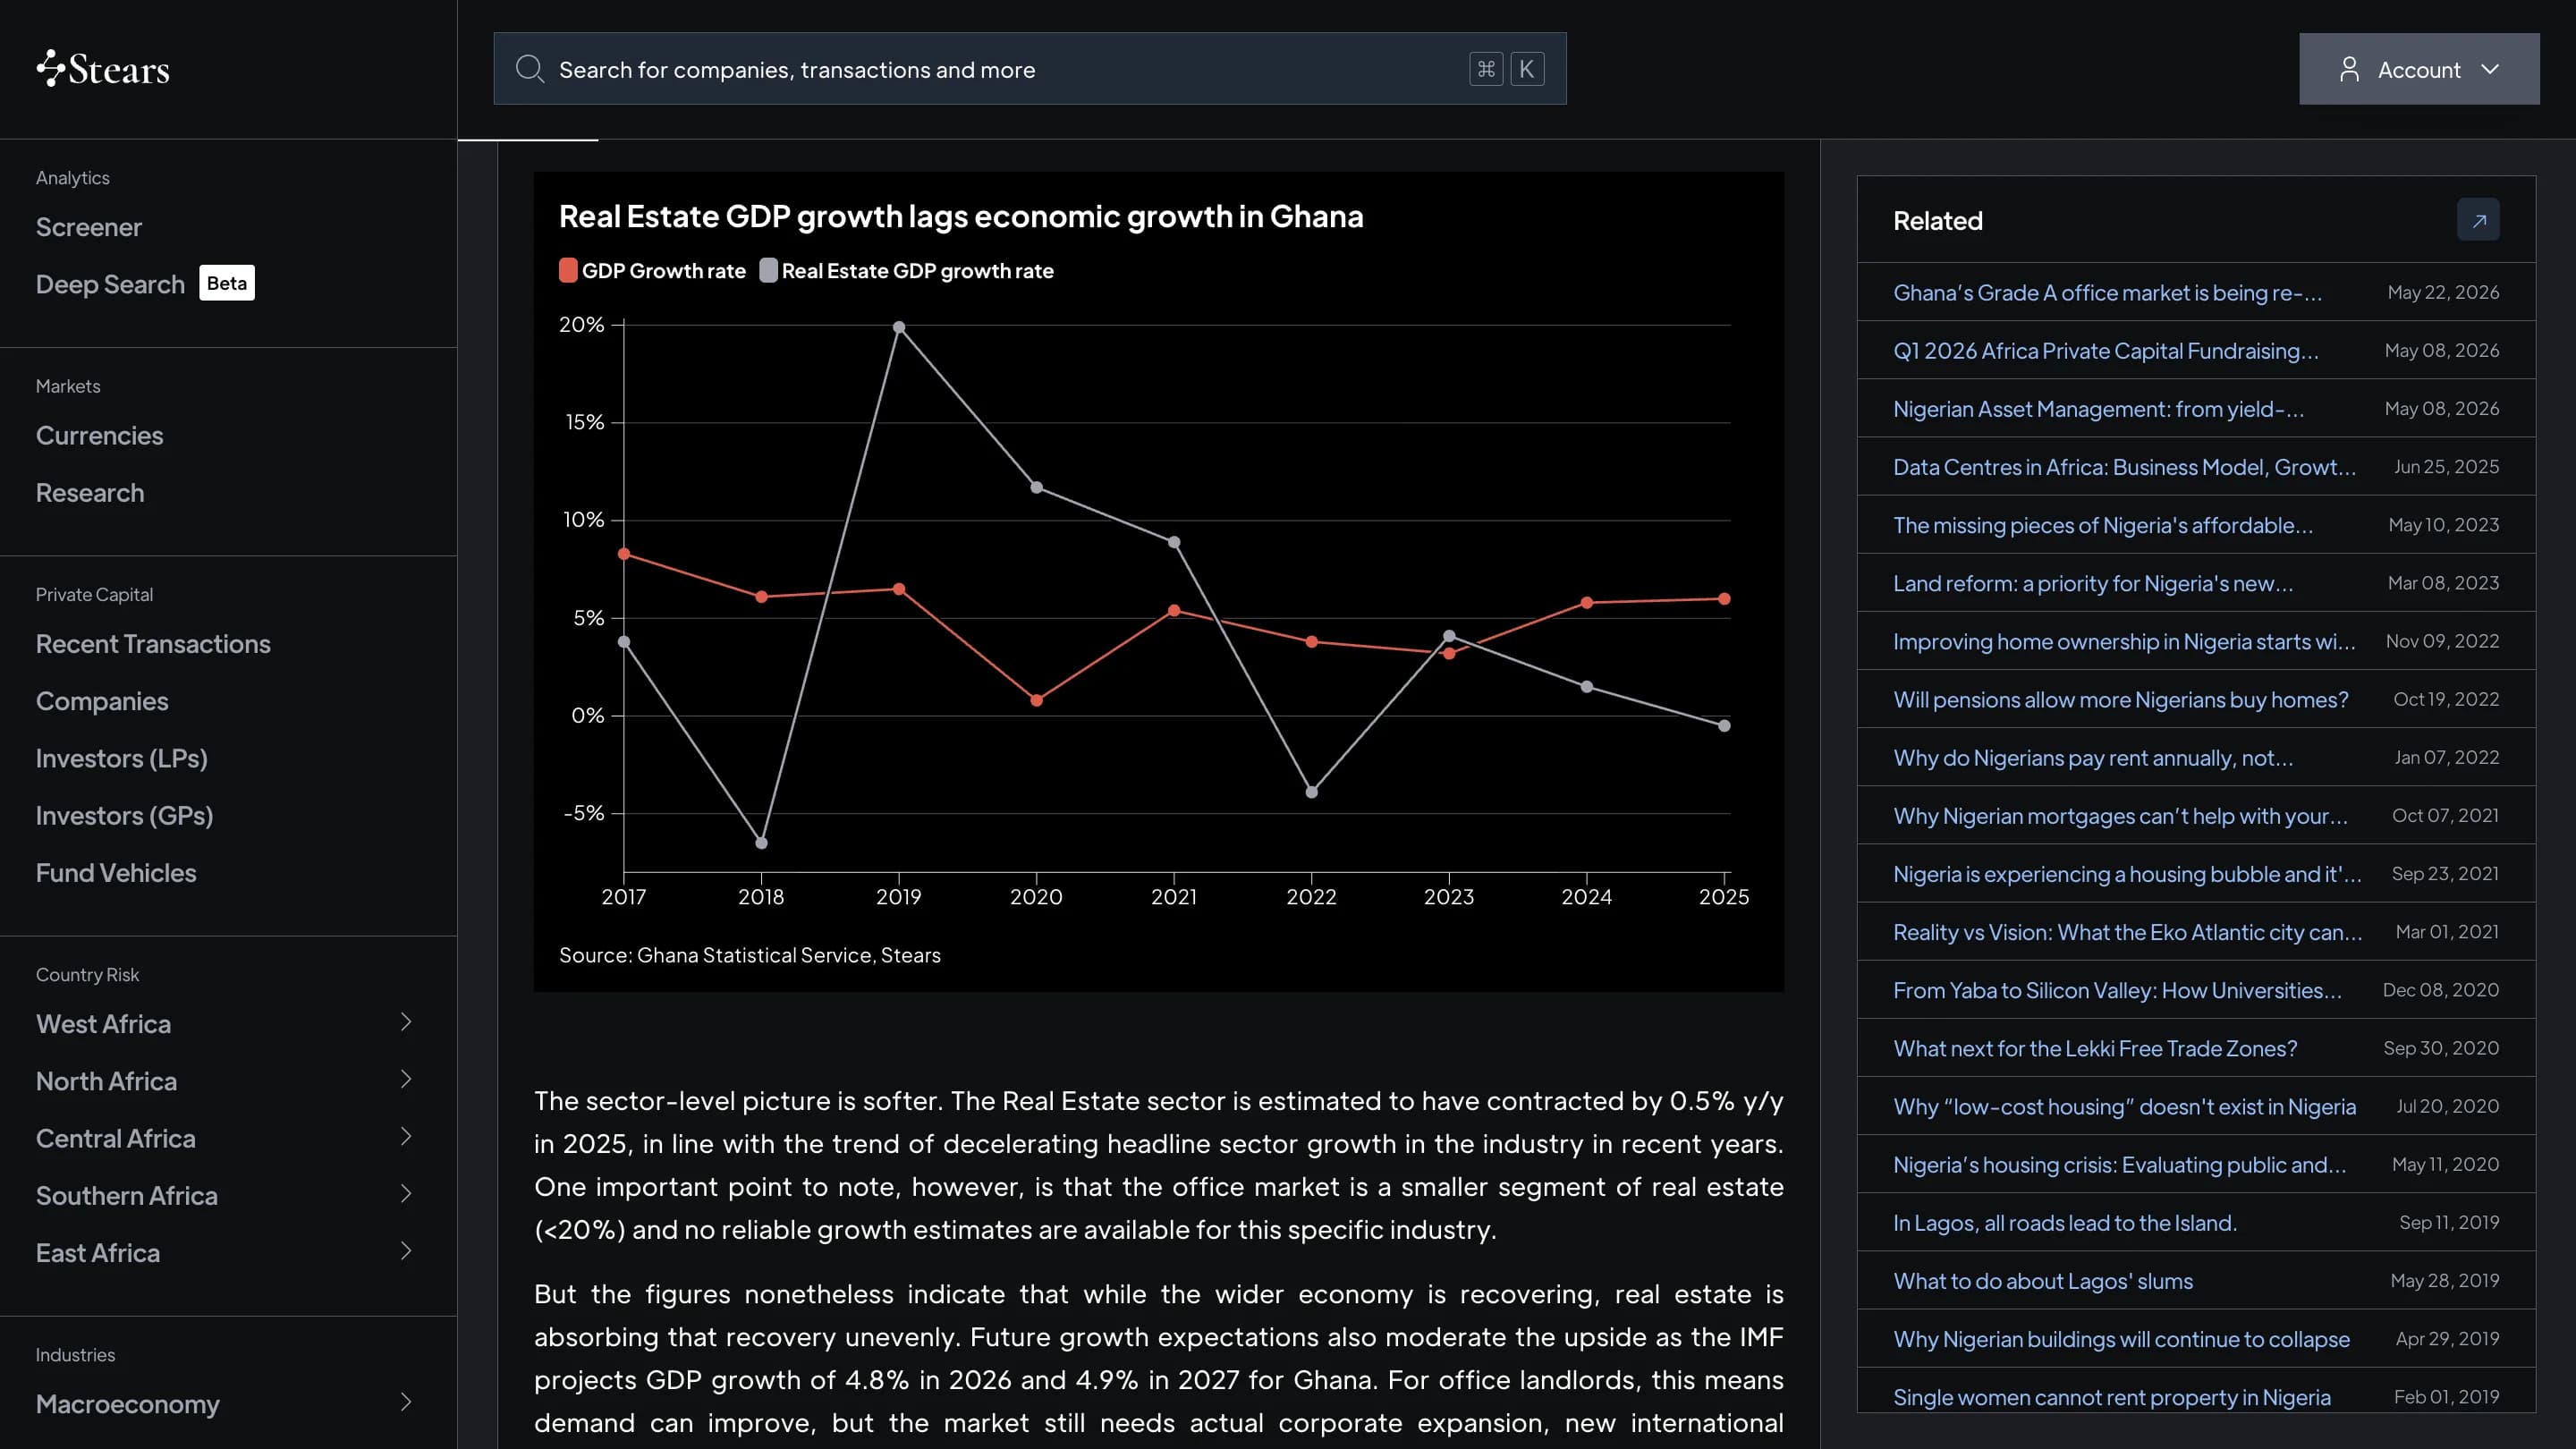
Task: Open What next for Lekki Free Trade Zones
Action: pyautogui.click(x=2095, y=1048)
